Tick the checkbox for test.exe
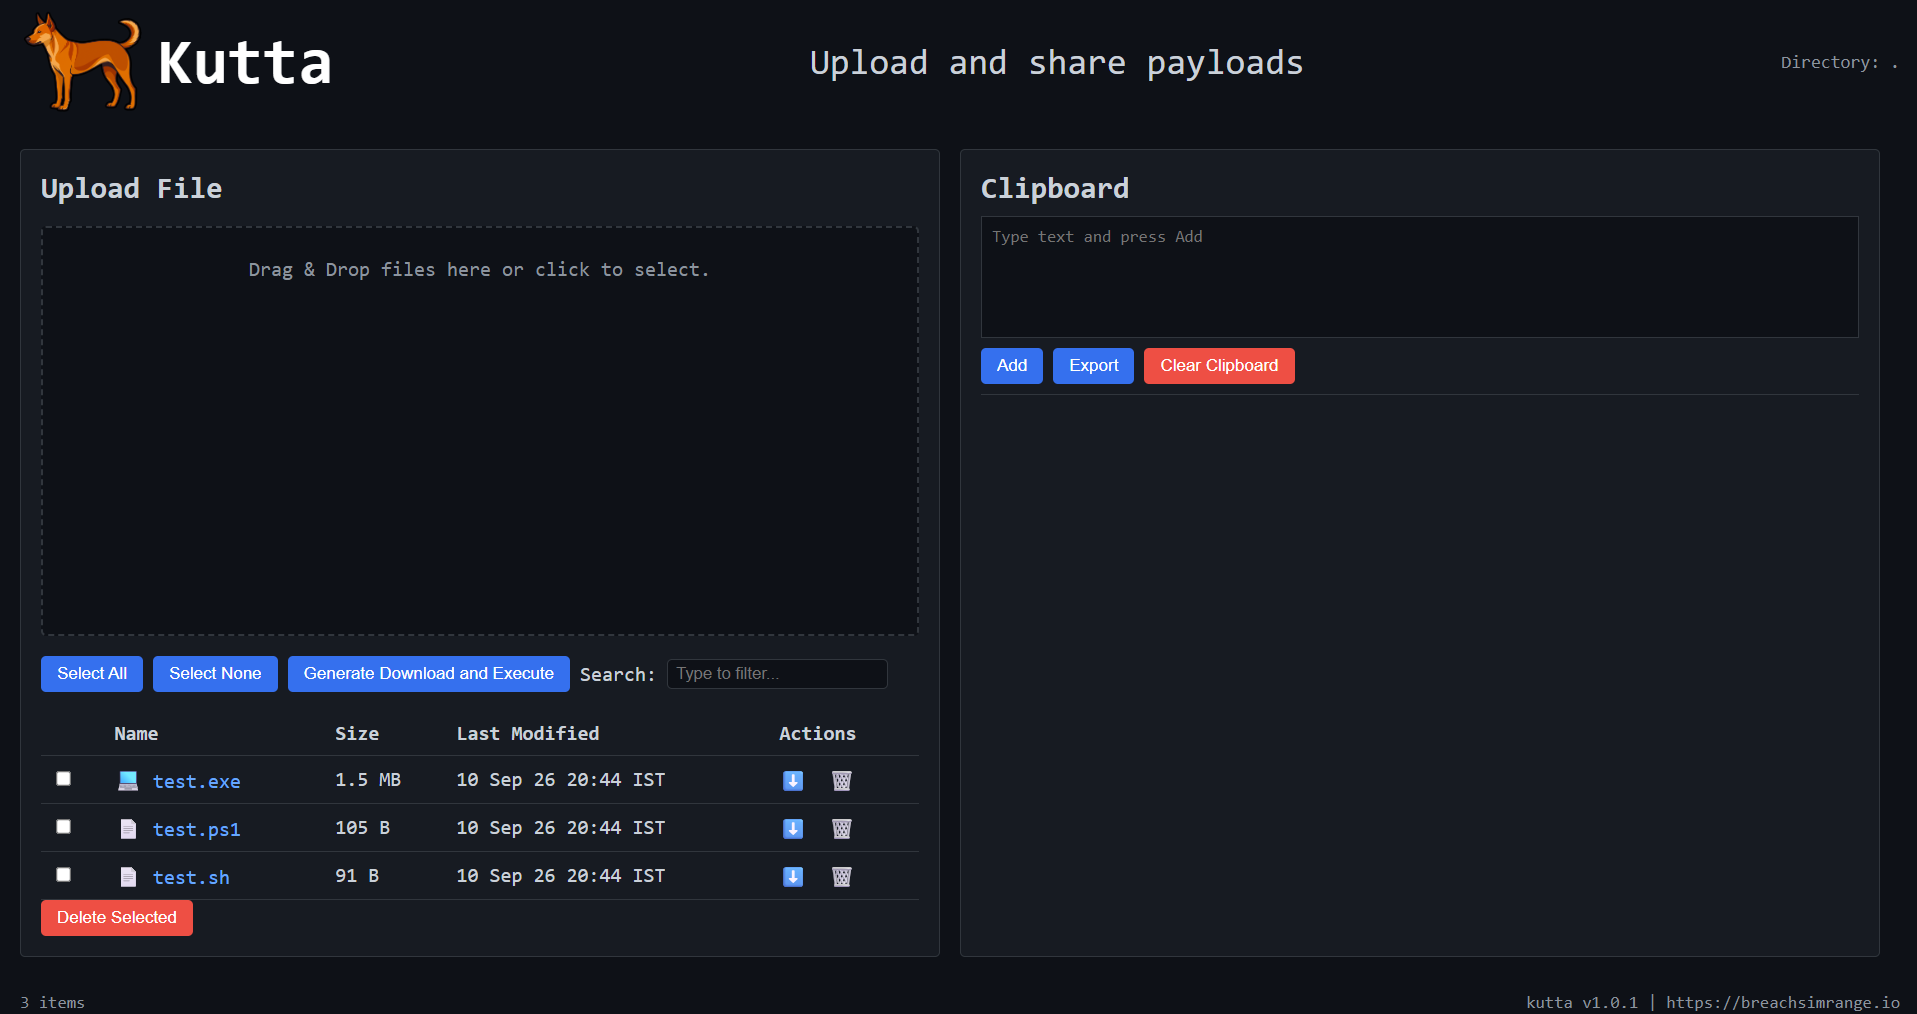The image size is (1917, 1014). pyautogui.click(x=64, y=779)
